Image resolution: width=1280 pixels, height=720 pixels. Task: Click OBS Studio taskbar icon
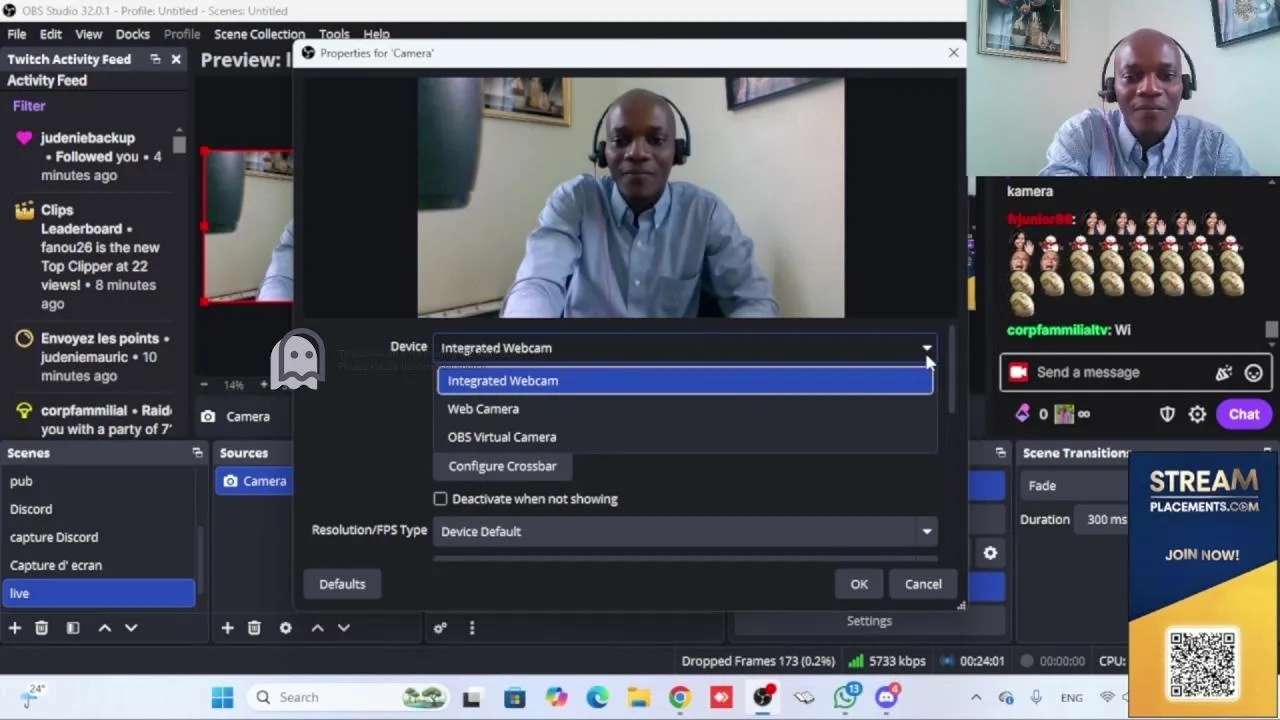[763, 697]
